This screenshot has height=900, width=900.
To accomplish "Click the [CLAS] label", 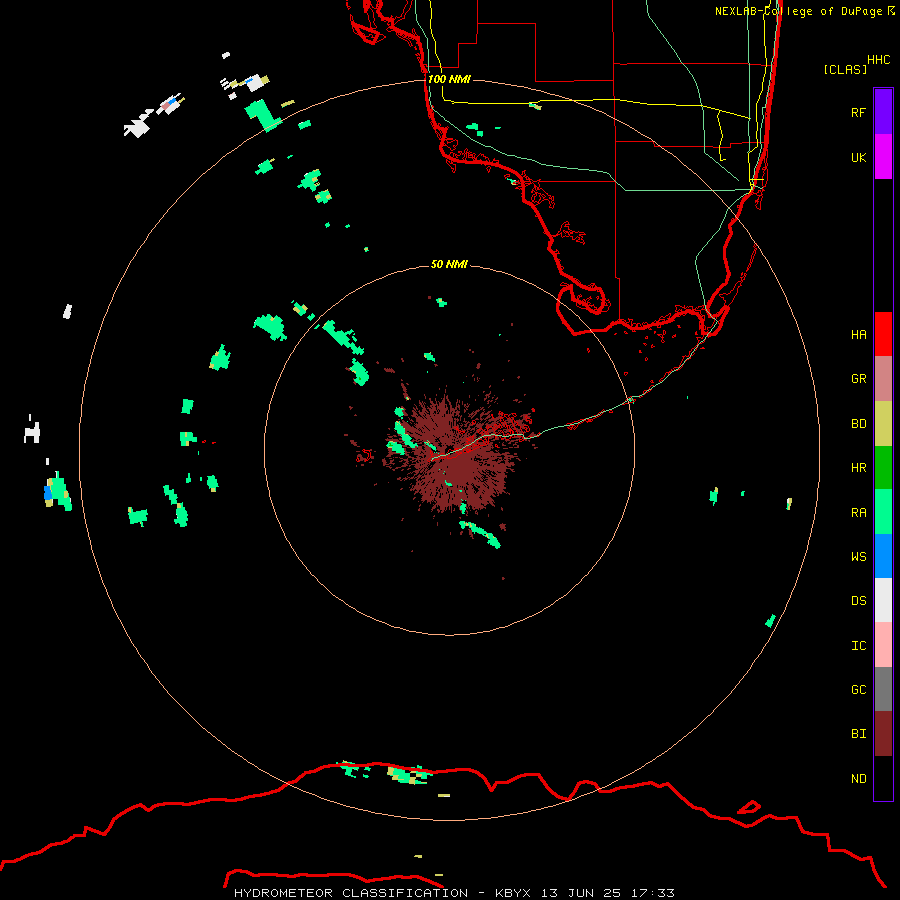I will click(845, 69).
